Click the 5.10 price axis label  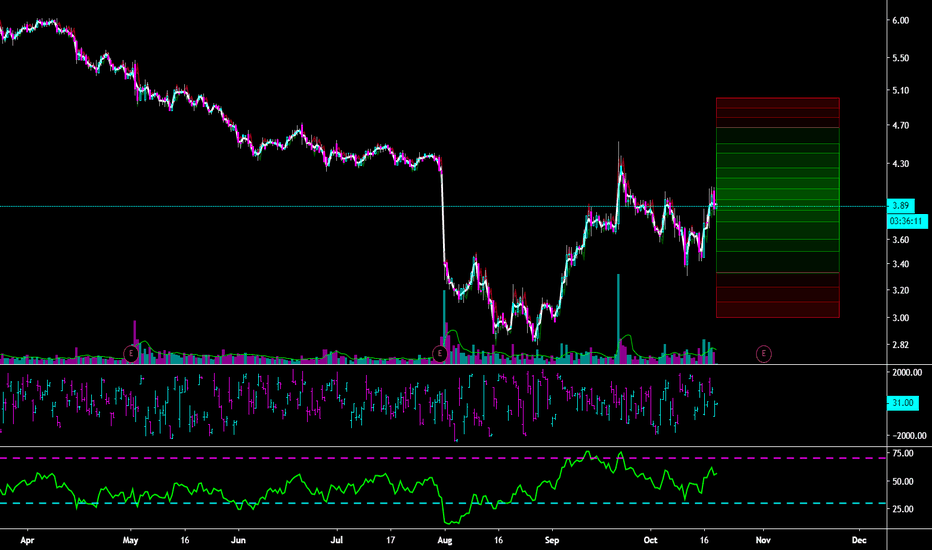click(900, 90)
